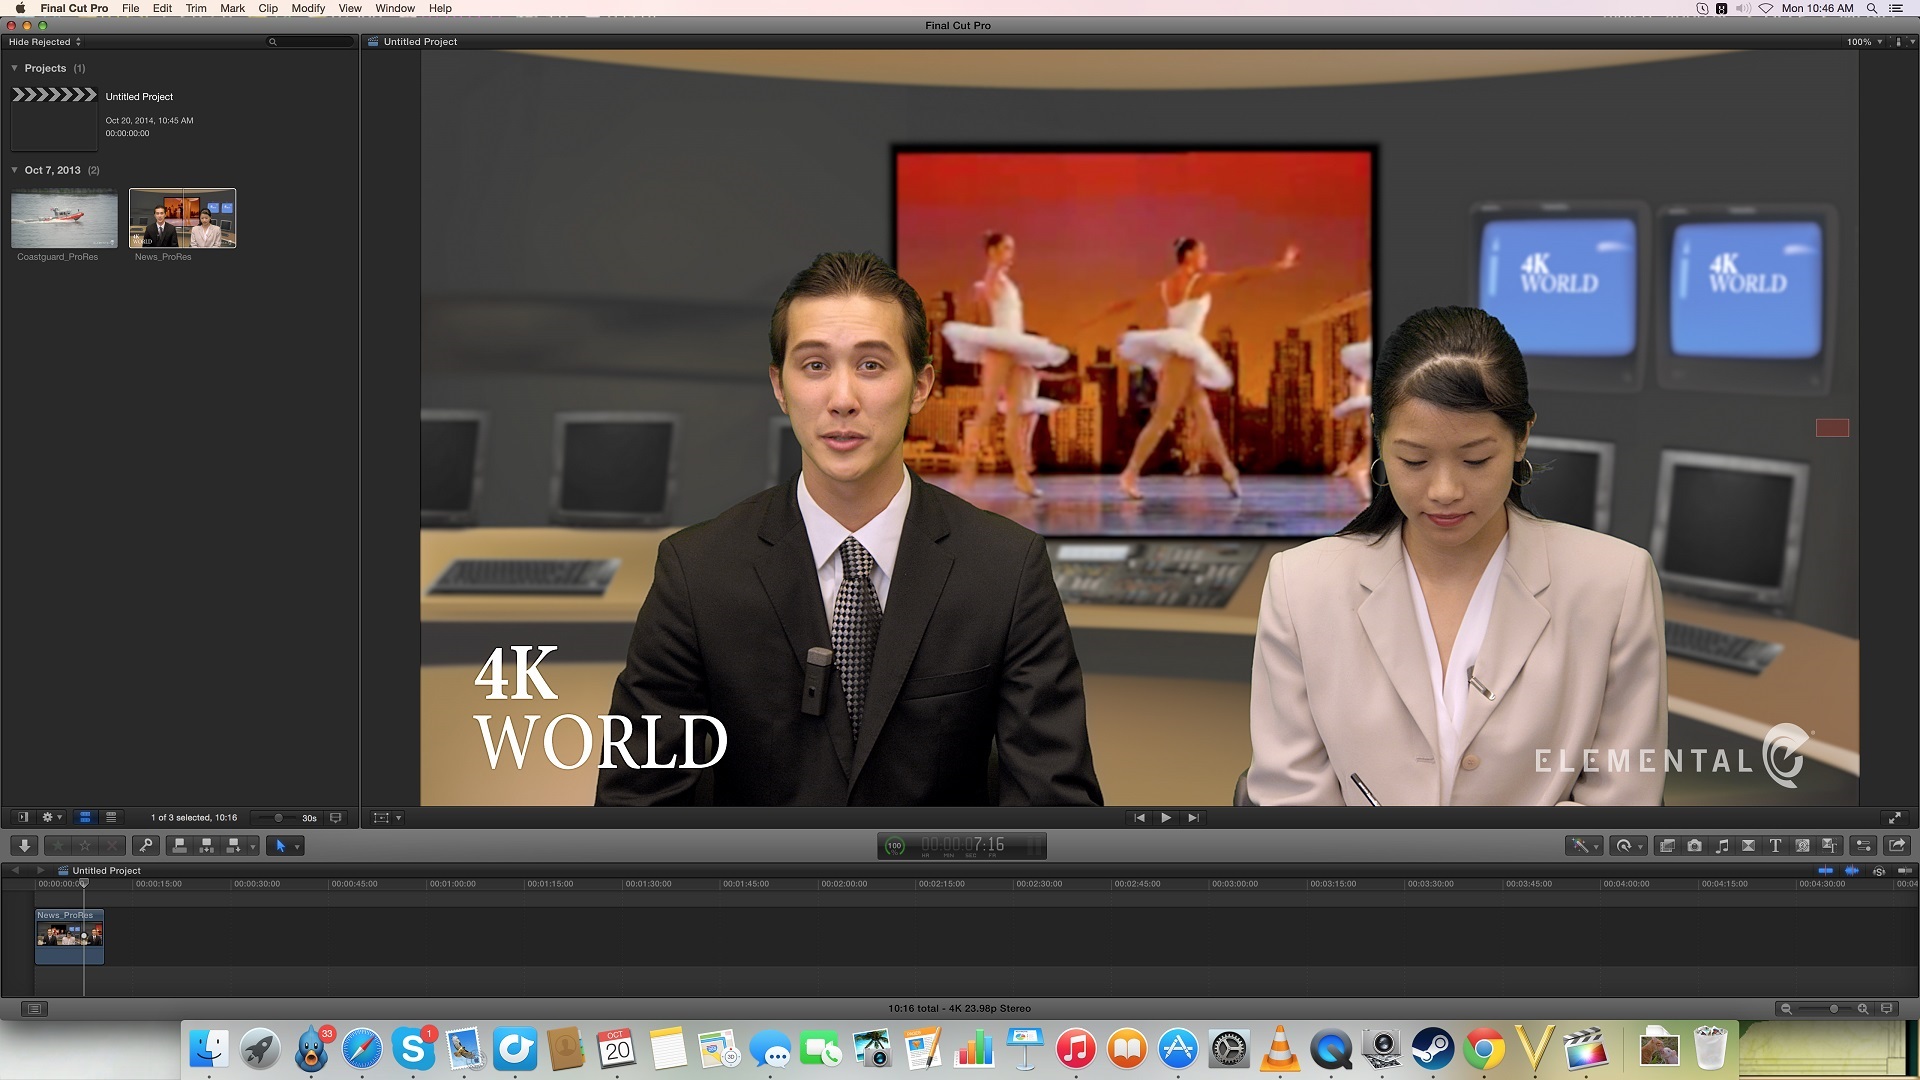Adjust the clip duration slider

278,818
